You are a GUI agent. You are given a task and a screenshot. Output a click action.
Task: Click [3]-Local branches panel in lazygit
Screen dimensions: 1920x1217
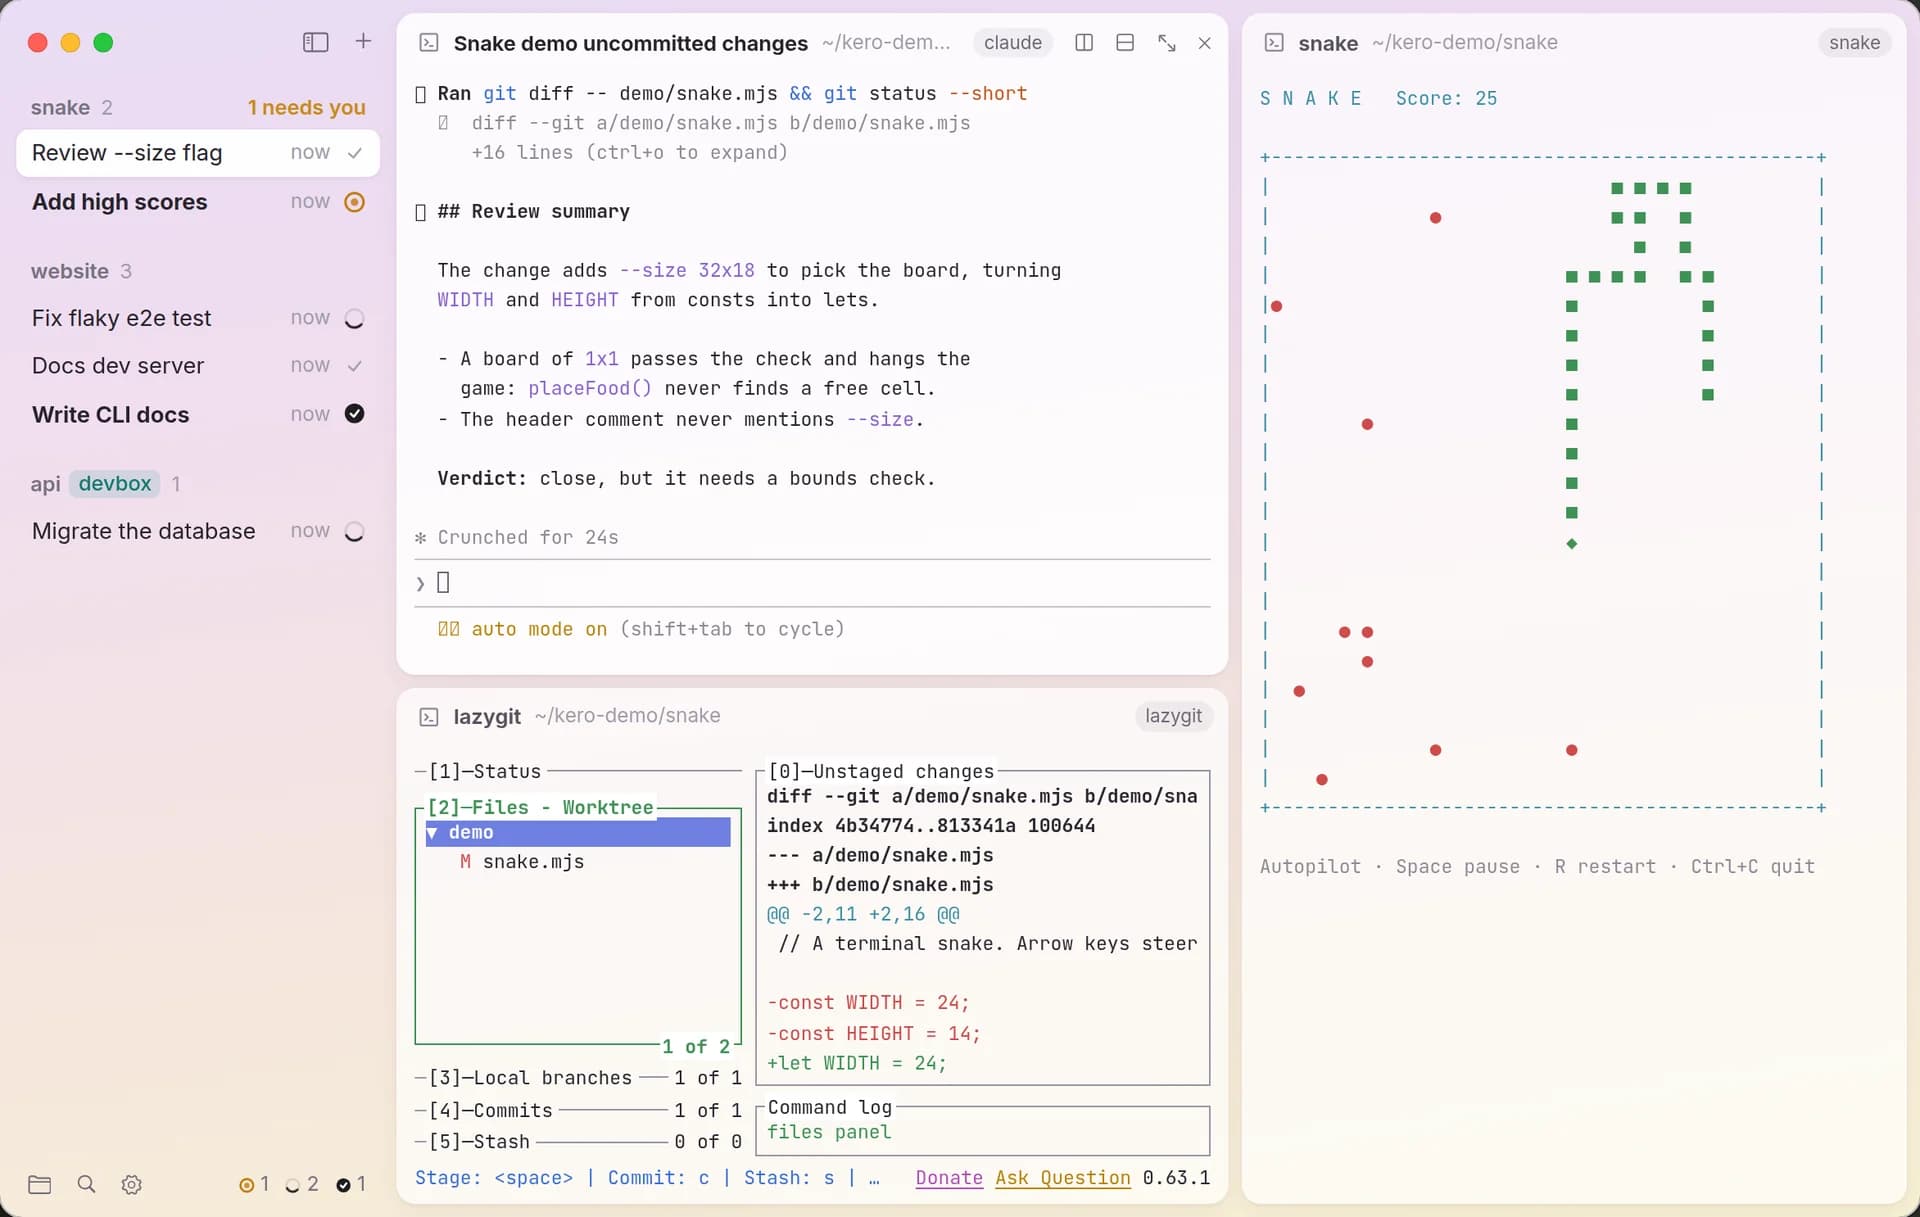578,1078
